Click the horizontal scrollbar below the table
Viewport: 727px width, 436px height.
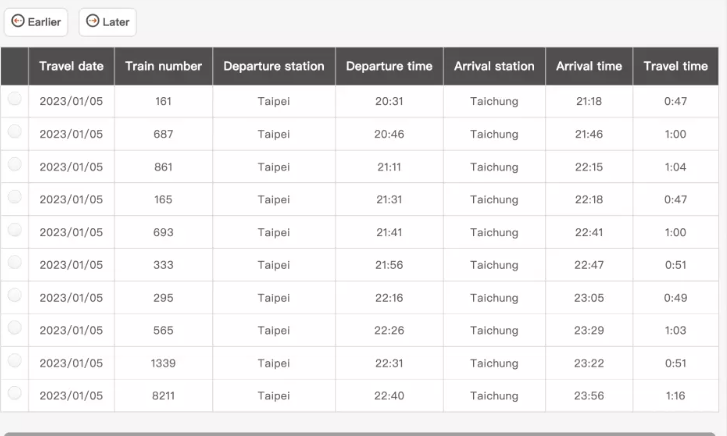click(363, 432)
